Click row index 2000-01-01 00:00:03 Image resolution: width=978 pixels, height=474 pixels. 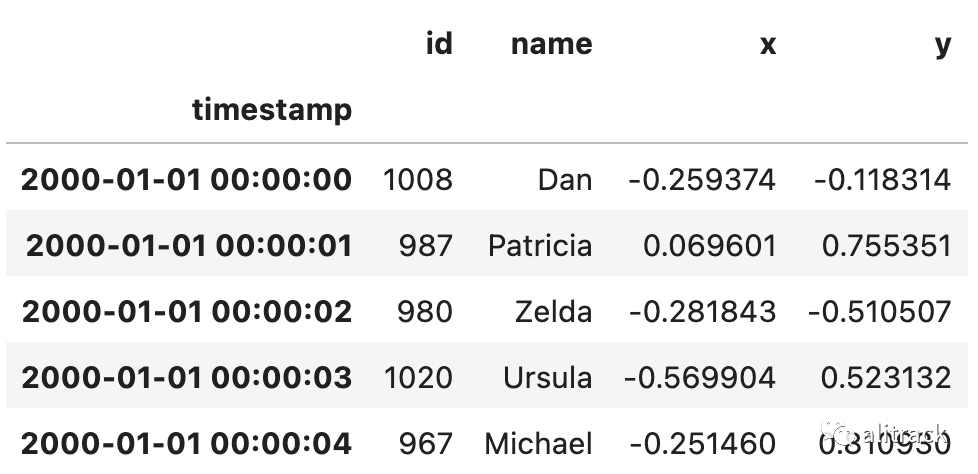[x=187, y=378]
